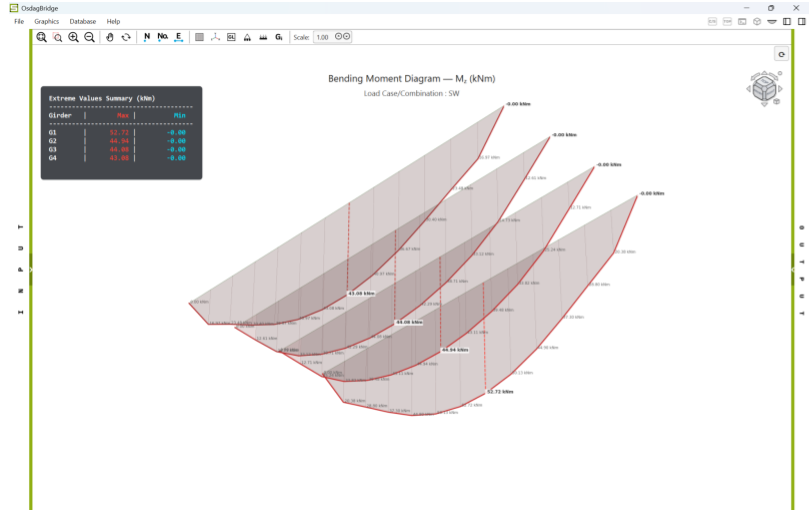Toggle node numbers with No. icon
The width and height of the screenshot is (811, 526).
pos(162,37)
